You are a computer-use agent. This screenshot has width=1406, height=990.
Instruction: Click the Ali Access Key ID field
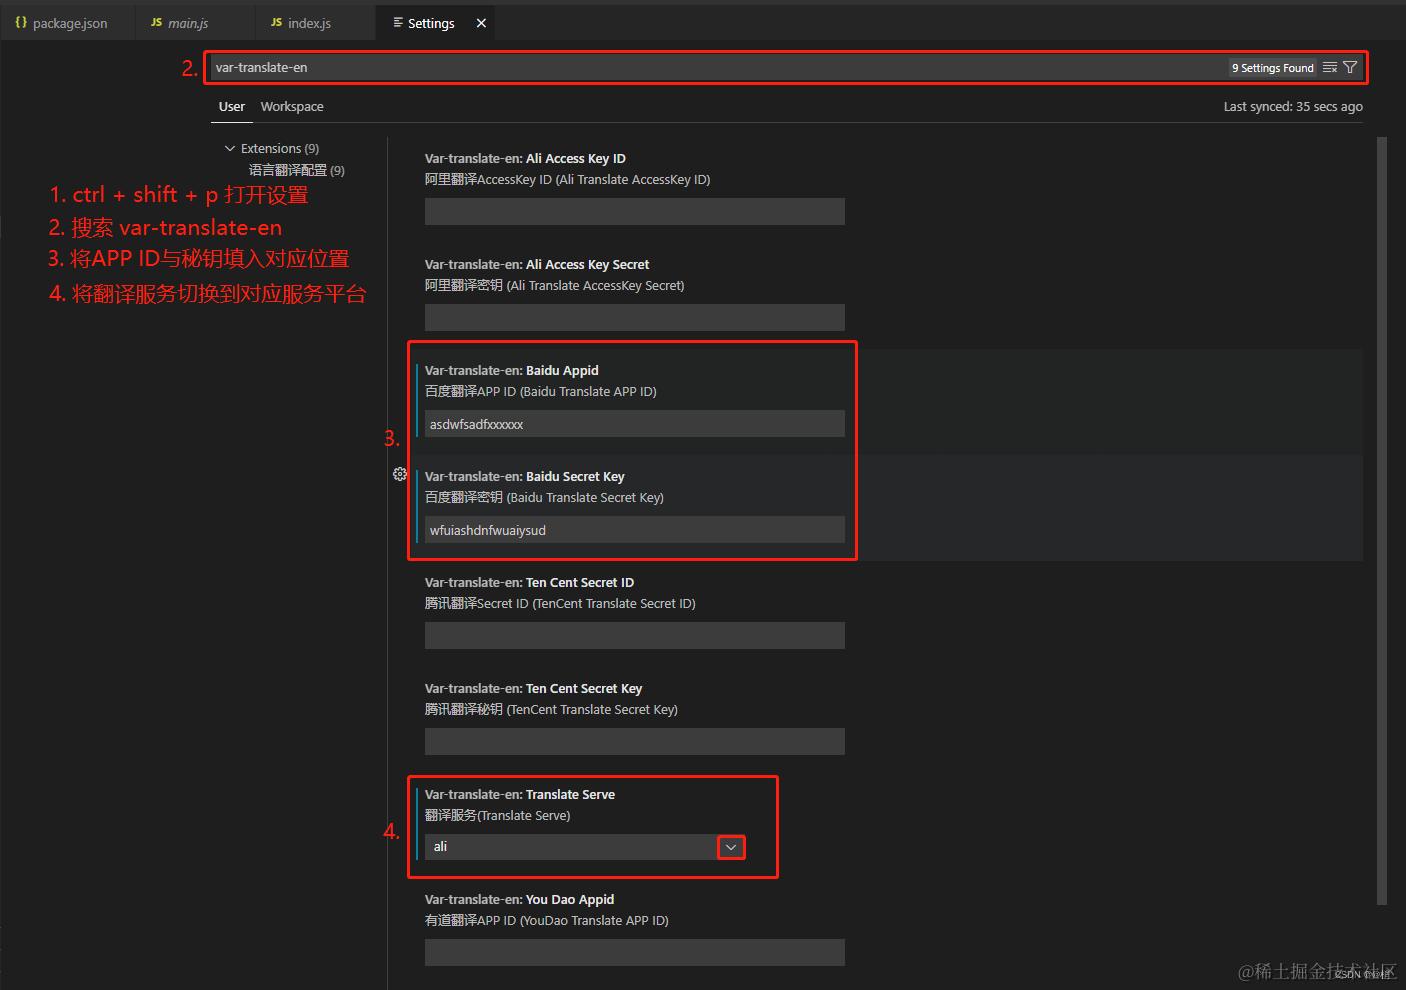tap(635, 211)
